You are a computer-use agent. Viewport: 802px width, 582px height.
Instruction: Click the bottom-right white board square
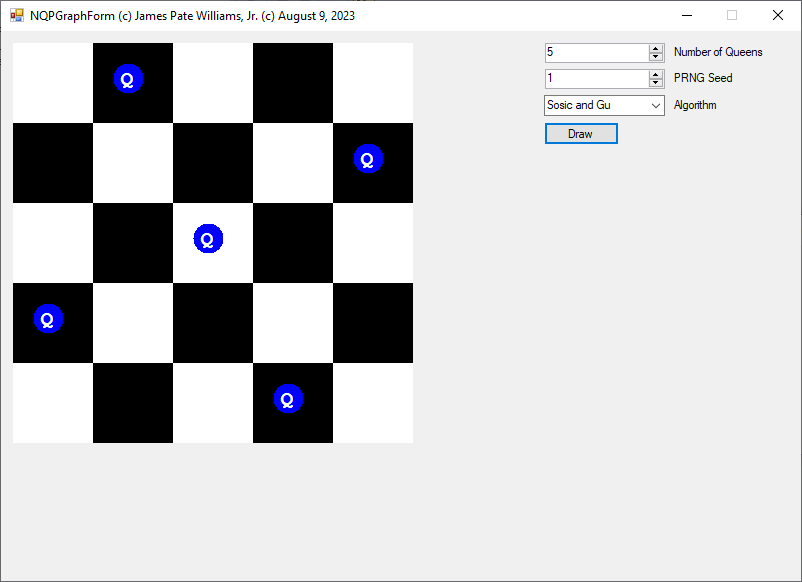(x=373, y=403)
